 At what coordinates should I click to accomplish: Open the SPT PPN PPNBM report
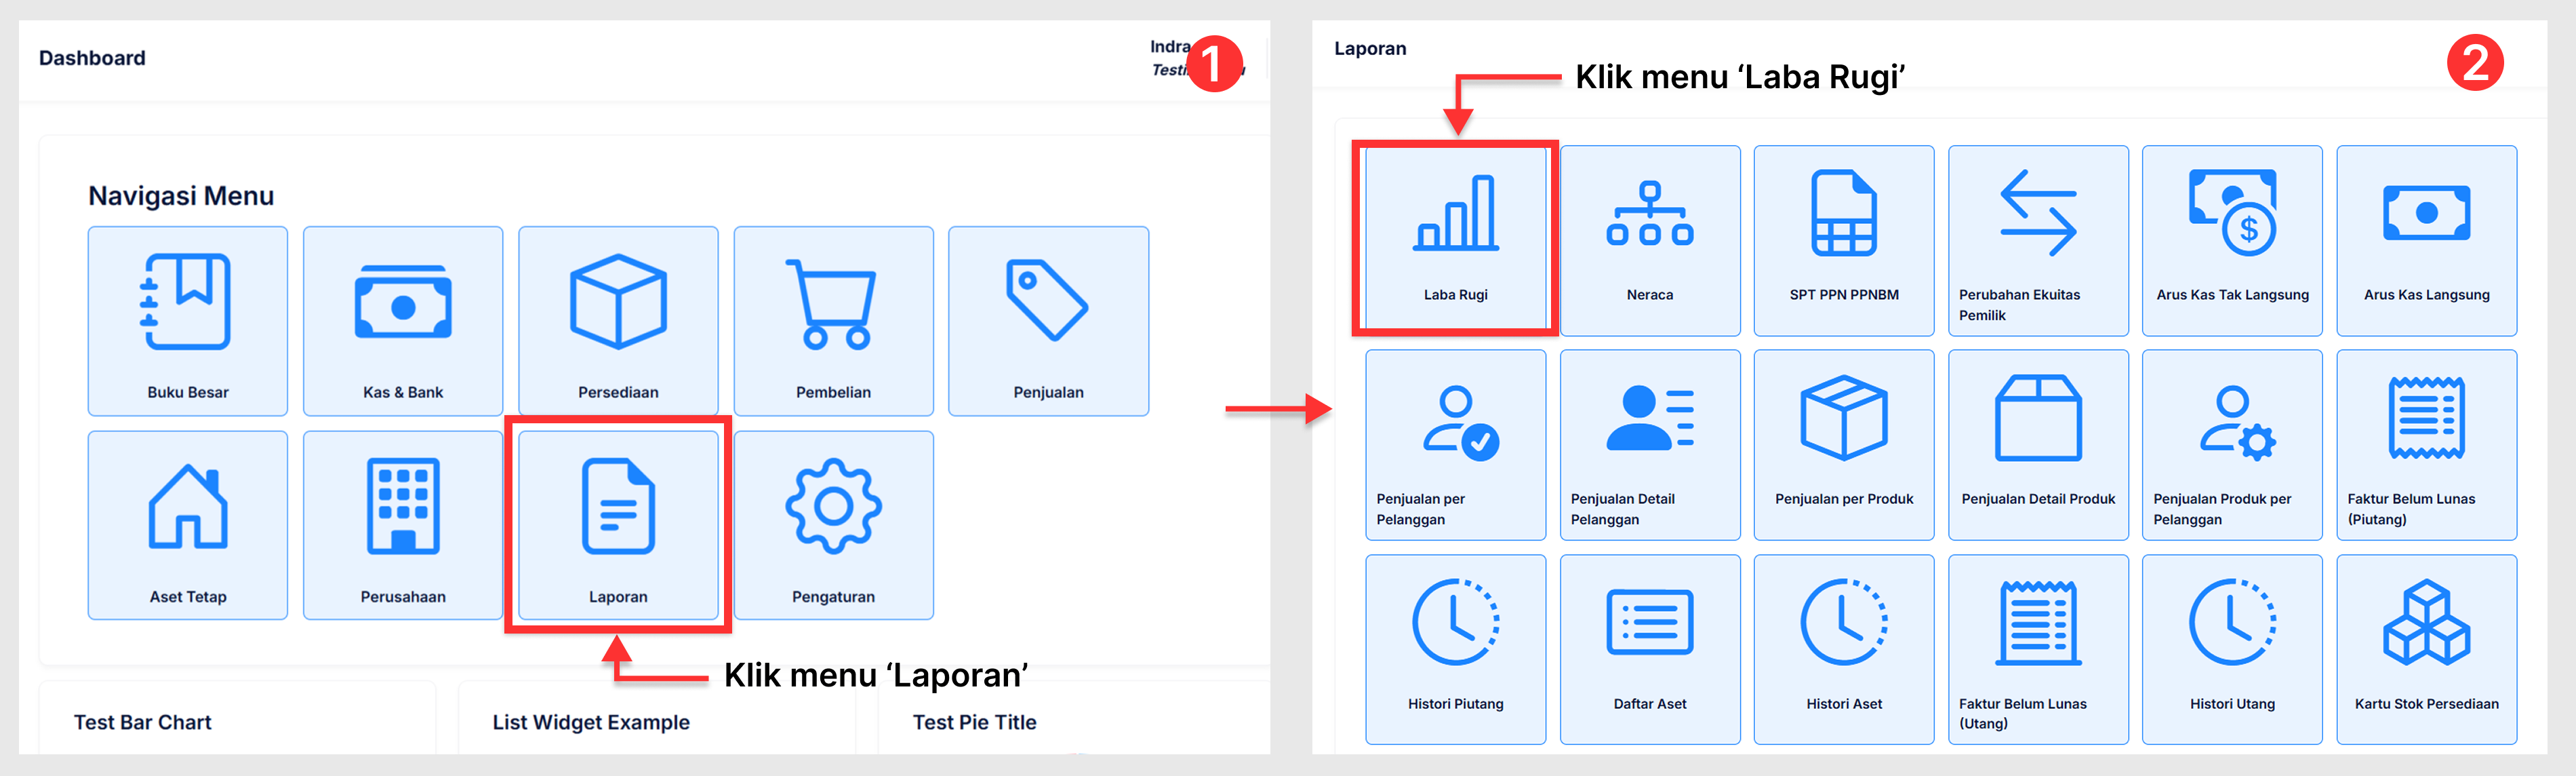(x=1843, y=214)
